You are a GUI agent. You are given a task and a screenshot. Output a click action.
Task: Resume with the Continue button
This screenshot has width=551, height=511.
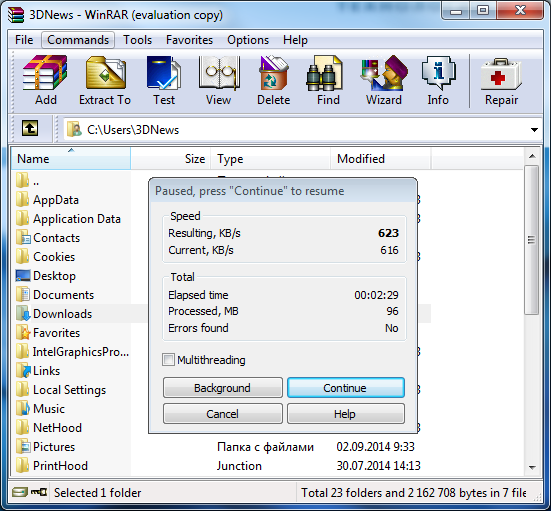coord(346,388)
